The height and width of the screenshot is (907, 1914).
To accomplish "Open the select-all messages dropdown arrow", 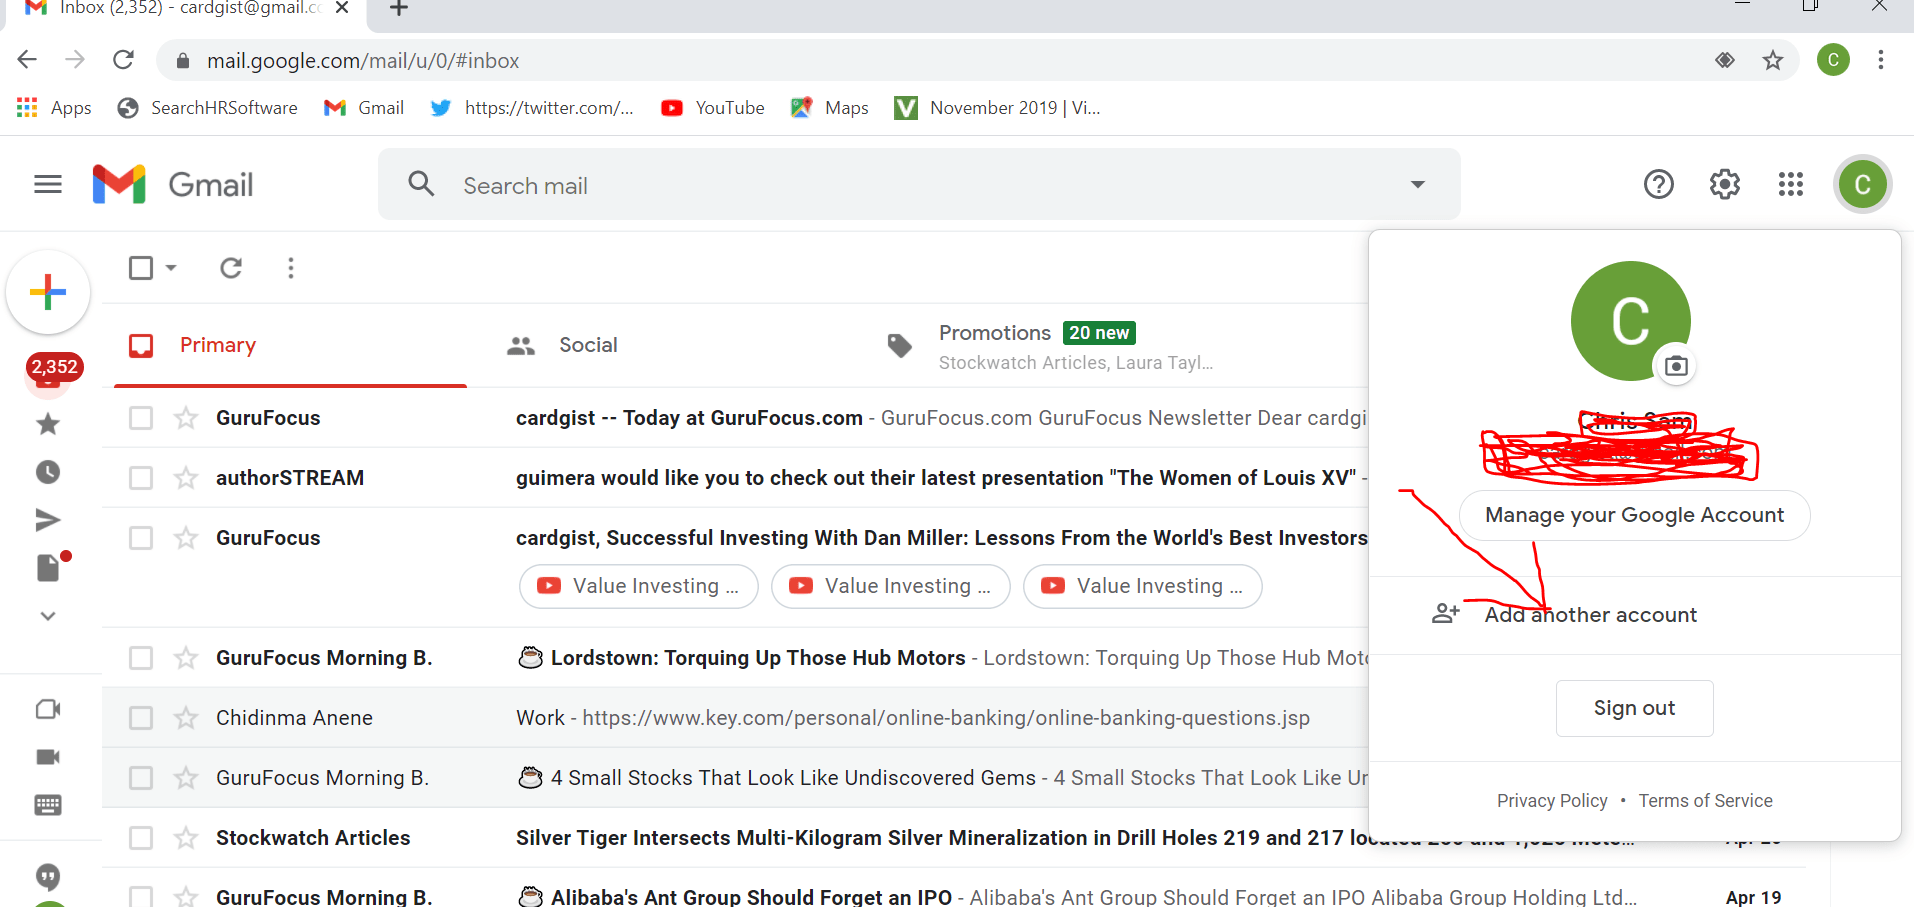I will pyautogui.click(x=170, y=267).
